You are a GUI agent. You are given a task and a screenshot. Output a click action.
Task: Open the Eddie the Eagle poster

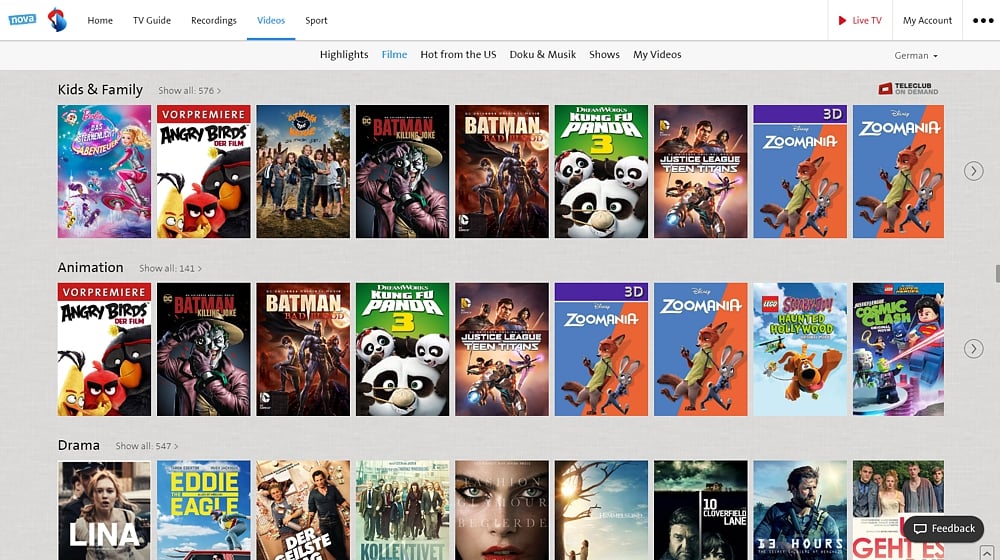(204, 510)
